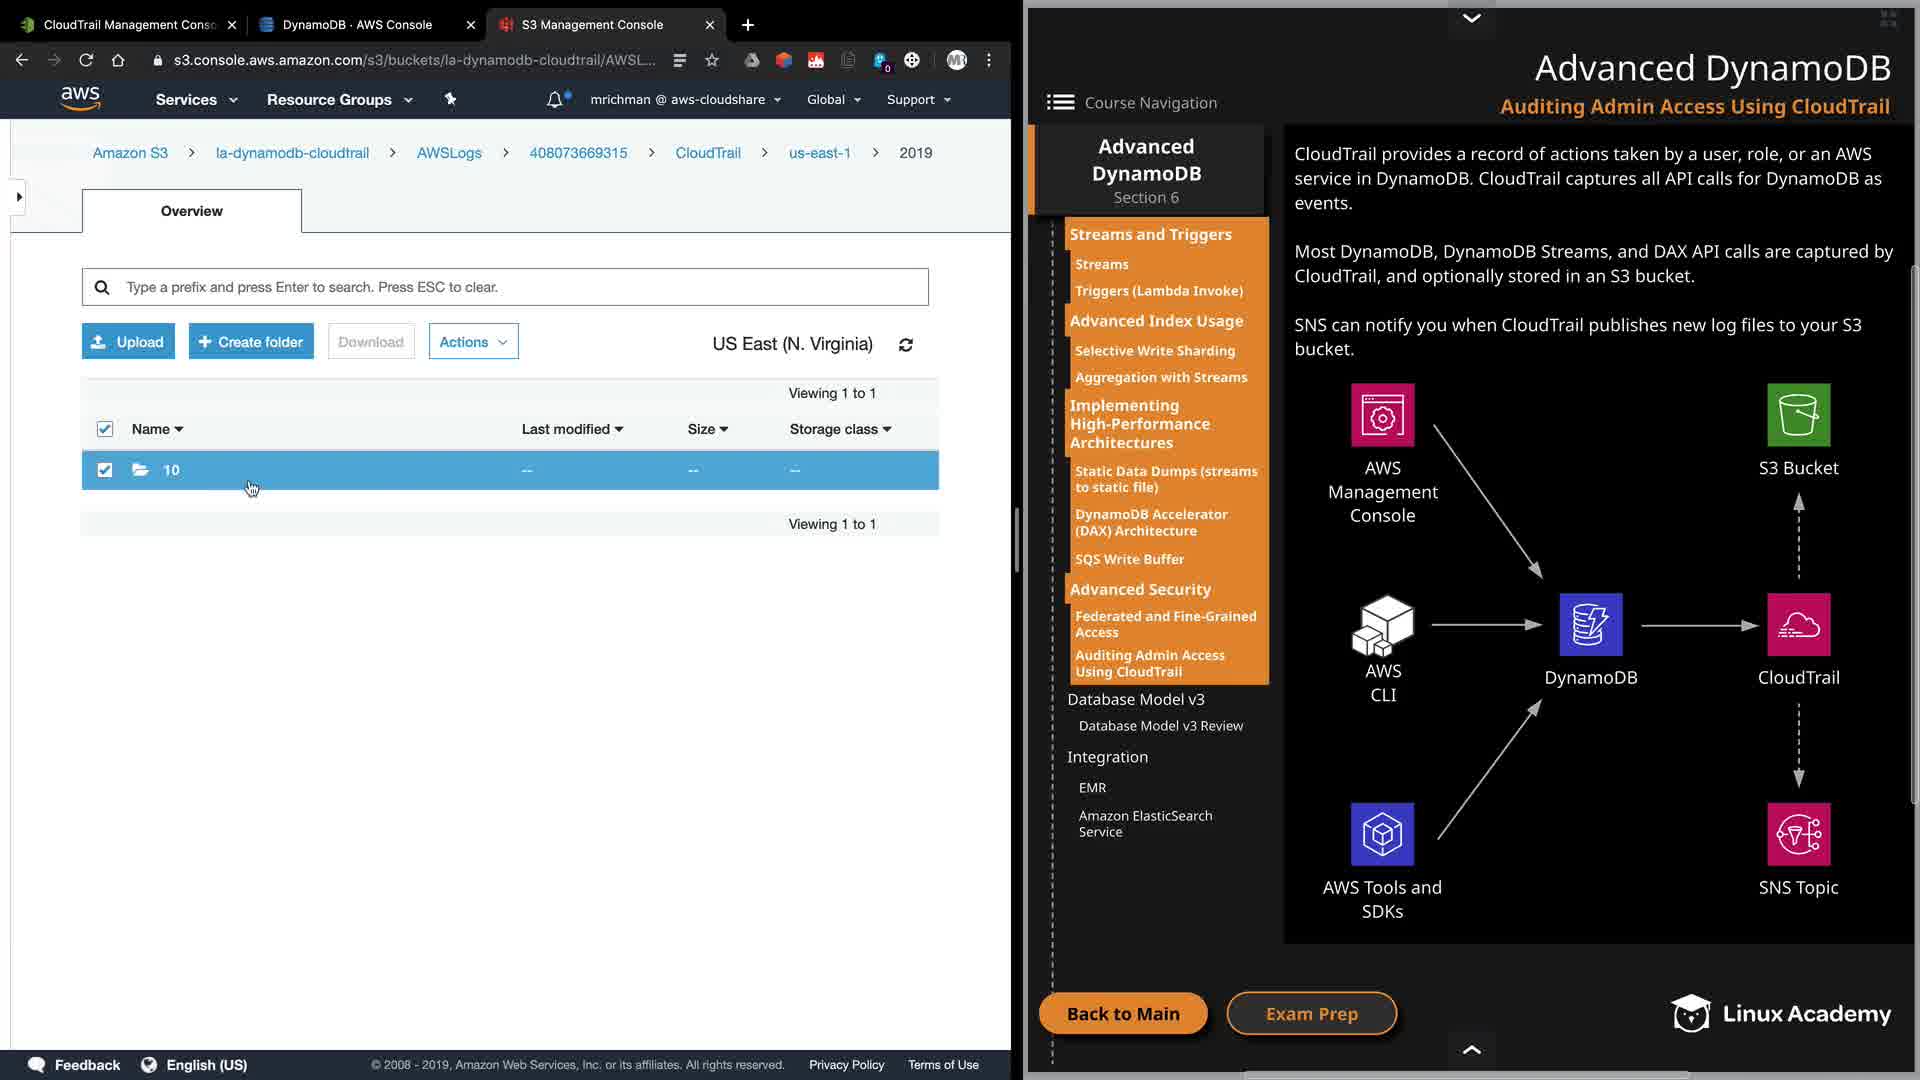The height and width of the screenshot is (1080, 1920).
Task: Expand the Actions dropdown
Action: 473,342
